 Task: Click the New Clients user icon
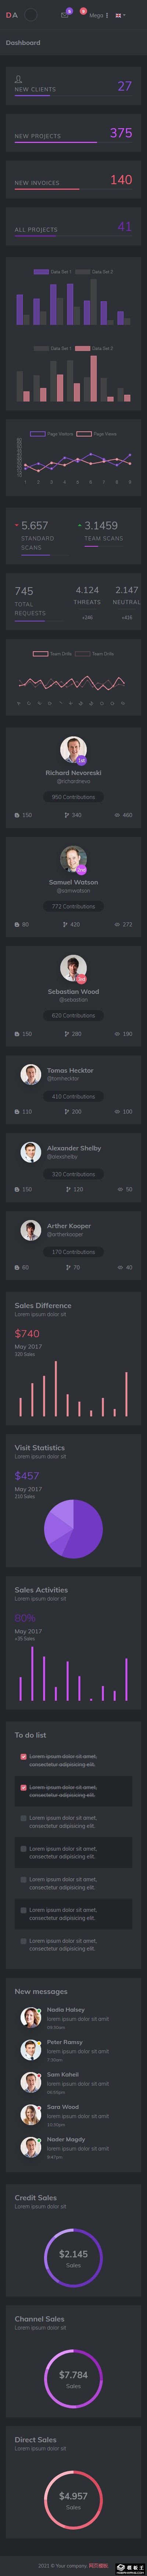(x=18, y=79)
